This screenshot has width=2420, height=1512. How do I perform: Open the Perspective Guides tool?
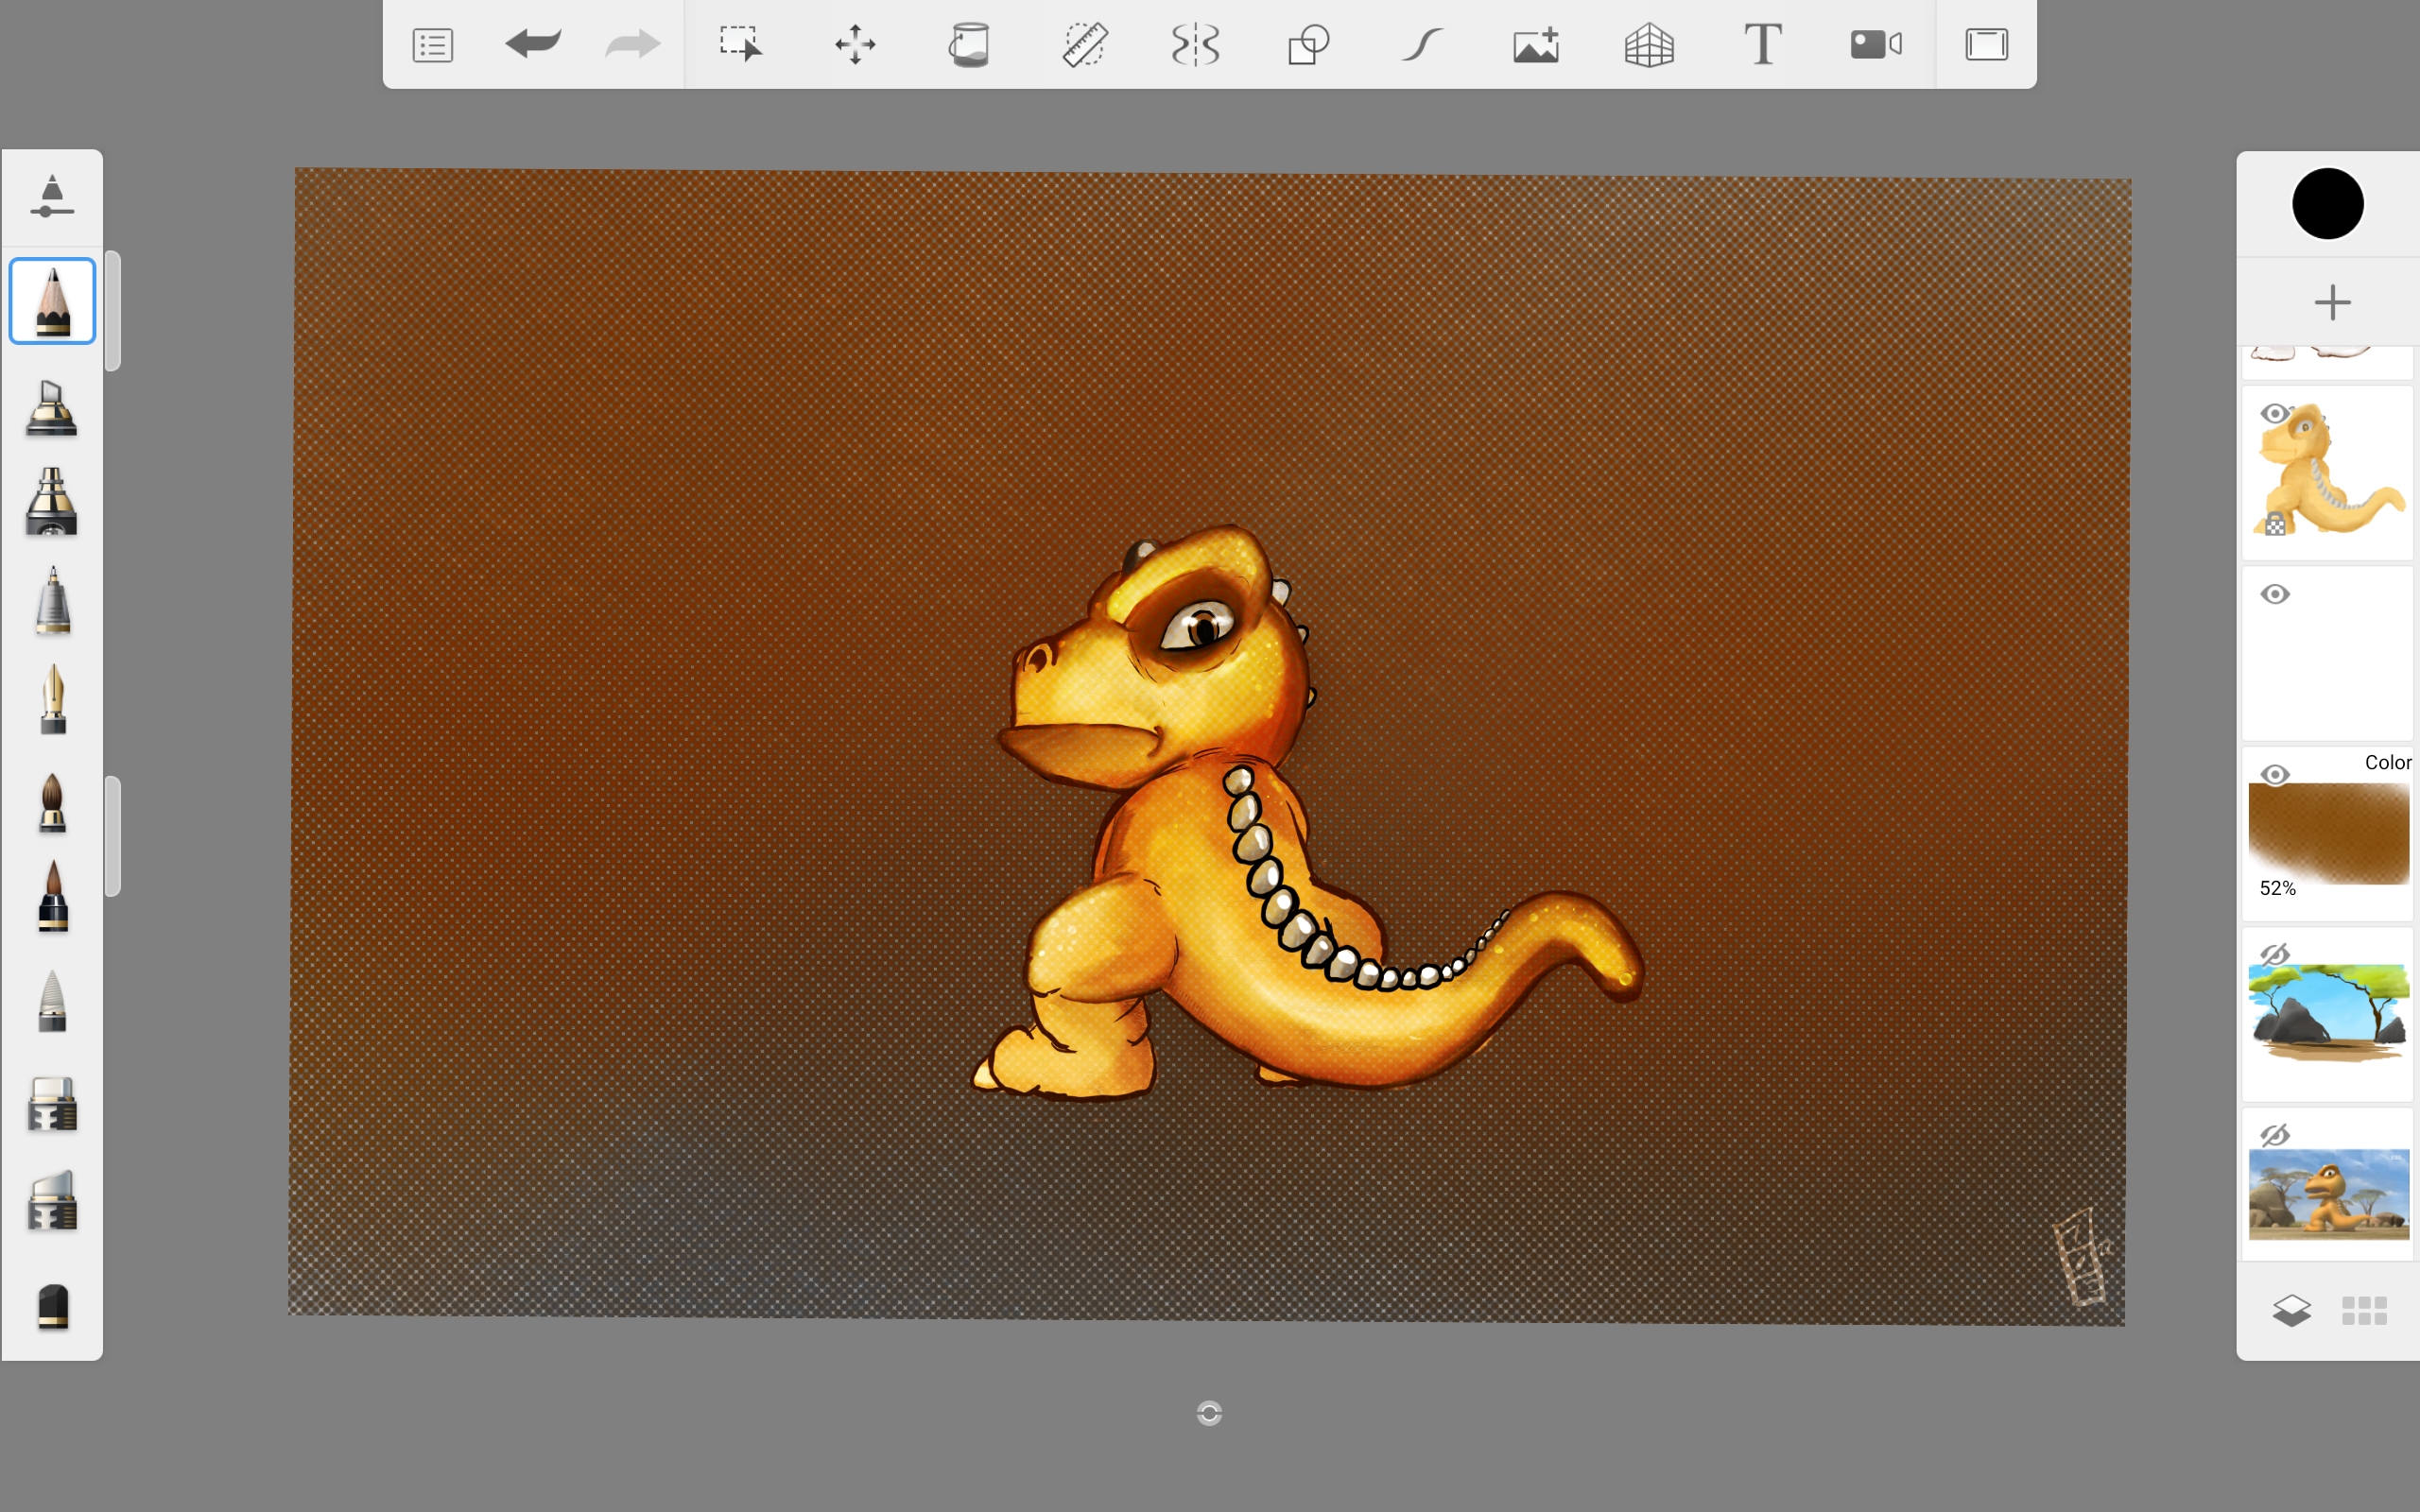click(1649, 45)
